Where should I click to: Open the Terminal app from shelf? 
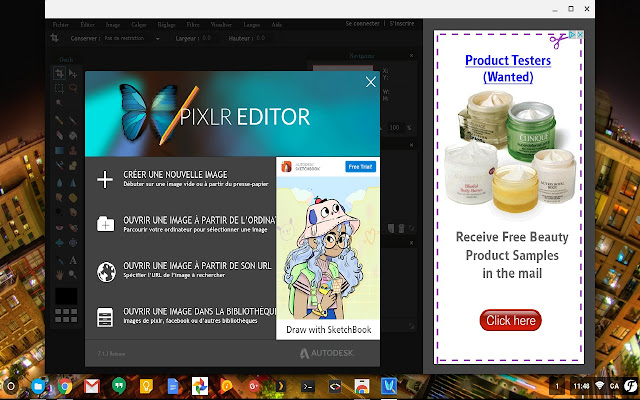(308, 386)
